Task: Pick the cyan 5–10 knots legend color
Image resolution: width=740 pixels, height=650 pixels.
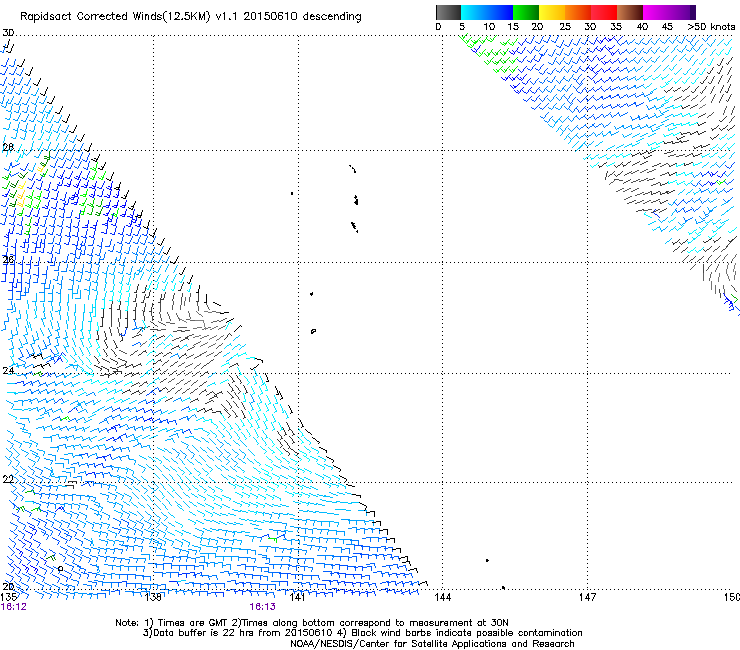Action: pyautogui.click(x=474, y=12)
